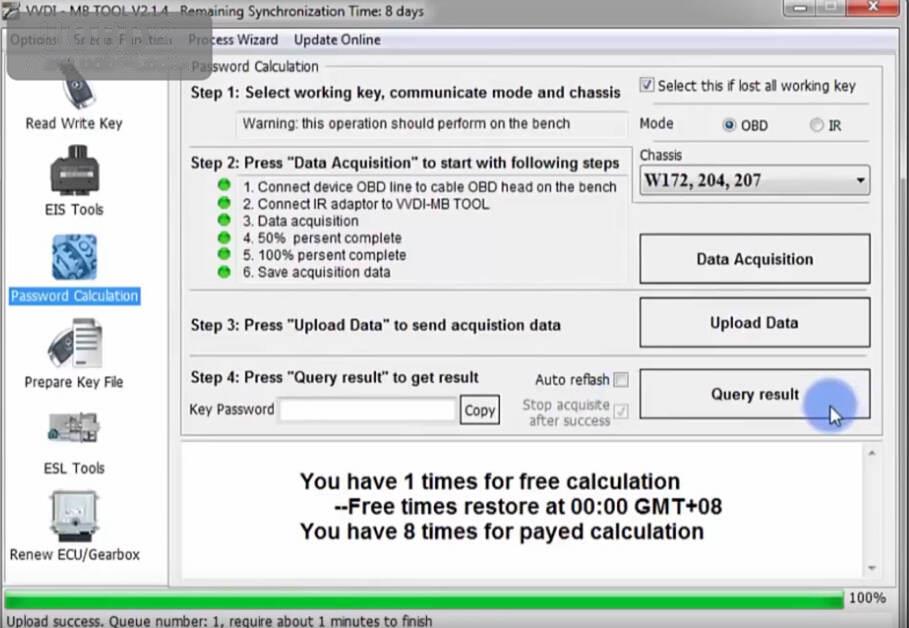Minimize the VVDI MB TOOL window
This screenshot has height=628, width=909.
[801, 8]
